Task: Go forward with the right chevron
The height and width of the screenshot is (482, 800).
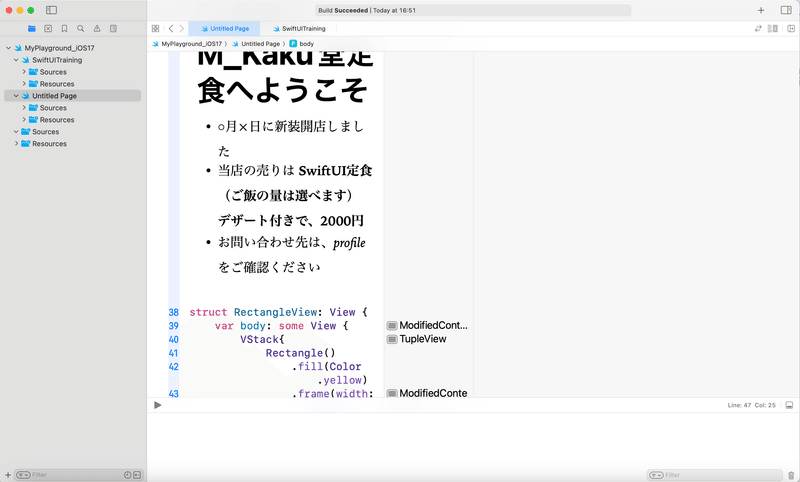Action: [182, 29]
